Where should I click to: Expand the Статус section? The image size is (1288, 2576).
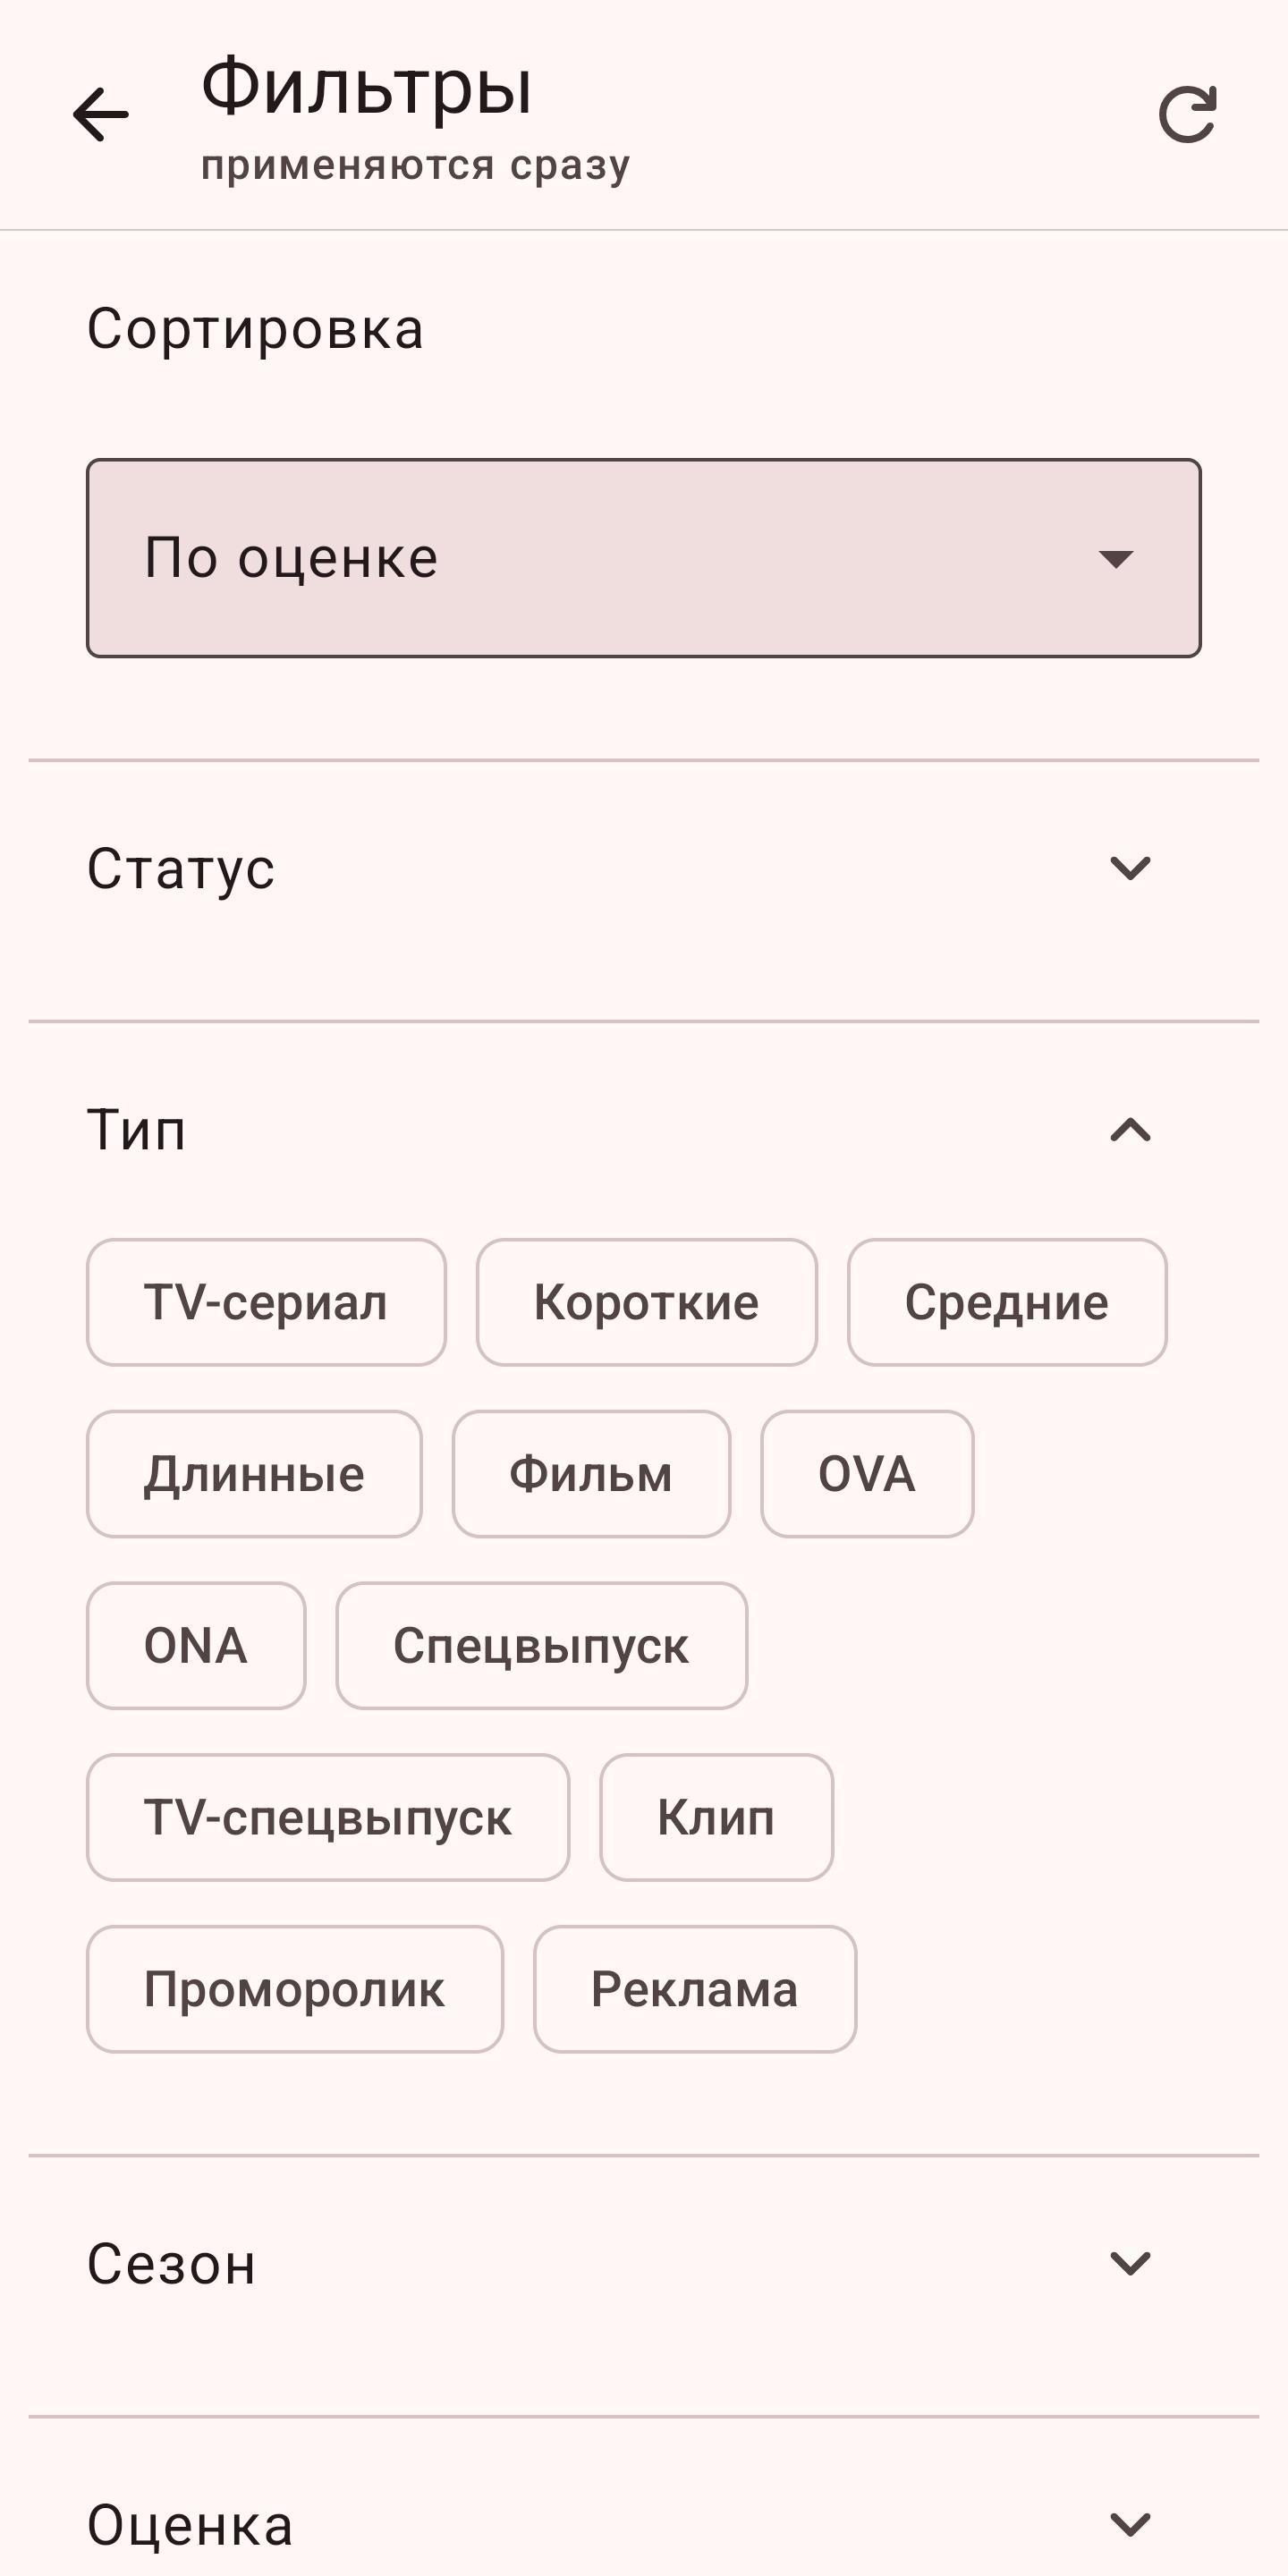[1130, 868]
